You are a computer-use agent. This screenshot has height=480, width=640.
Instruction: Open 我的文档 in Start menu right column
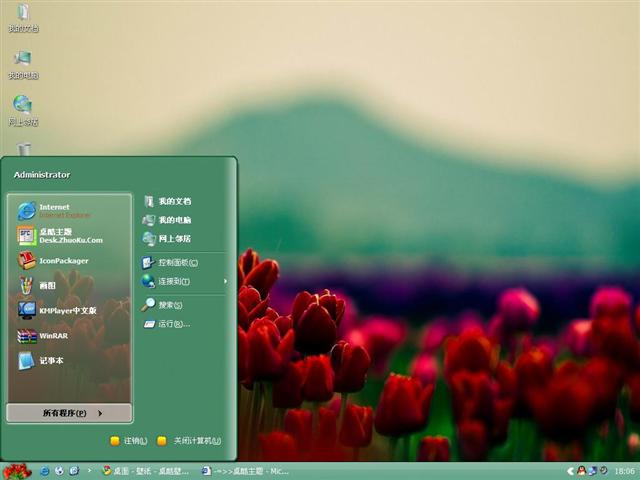[184, 201]
